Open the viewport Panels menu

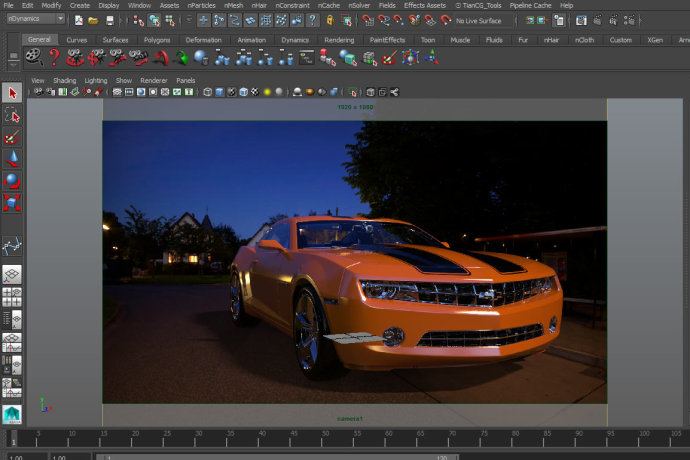pyautogui.click(x=185, y=81)
